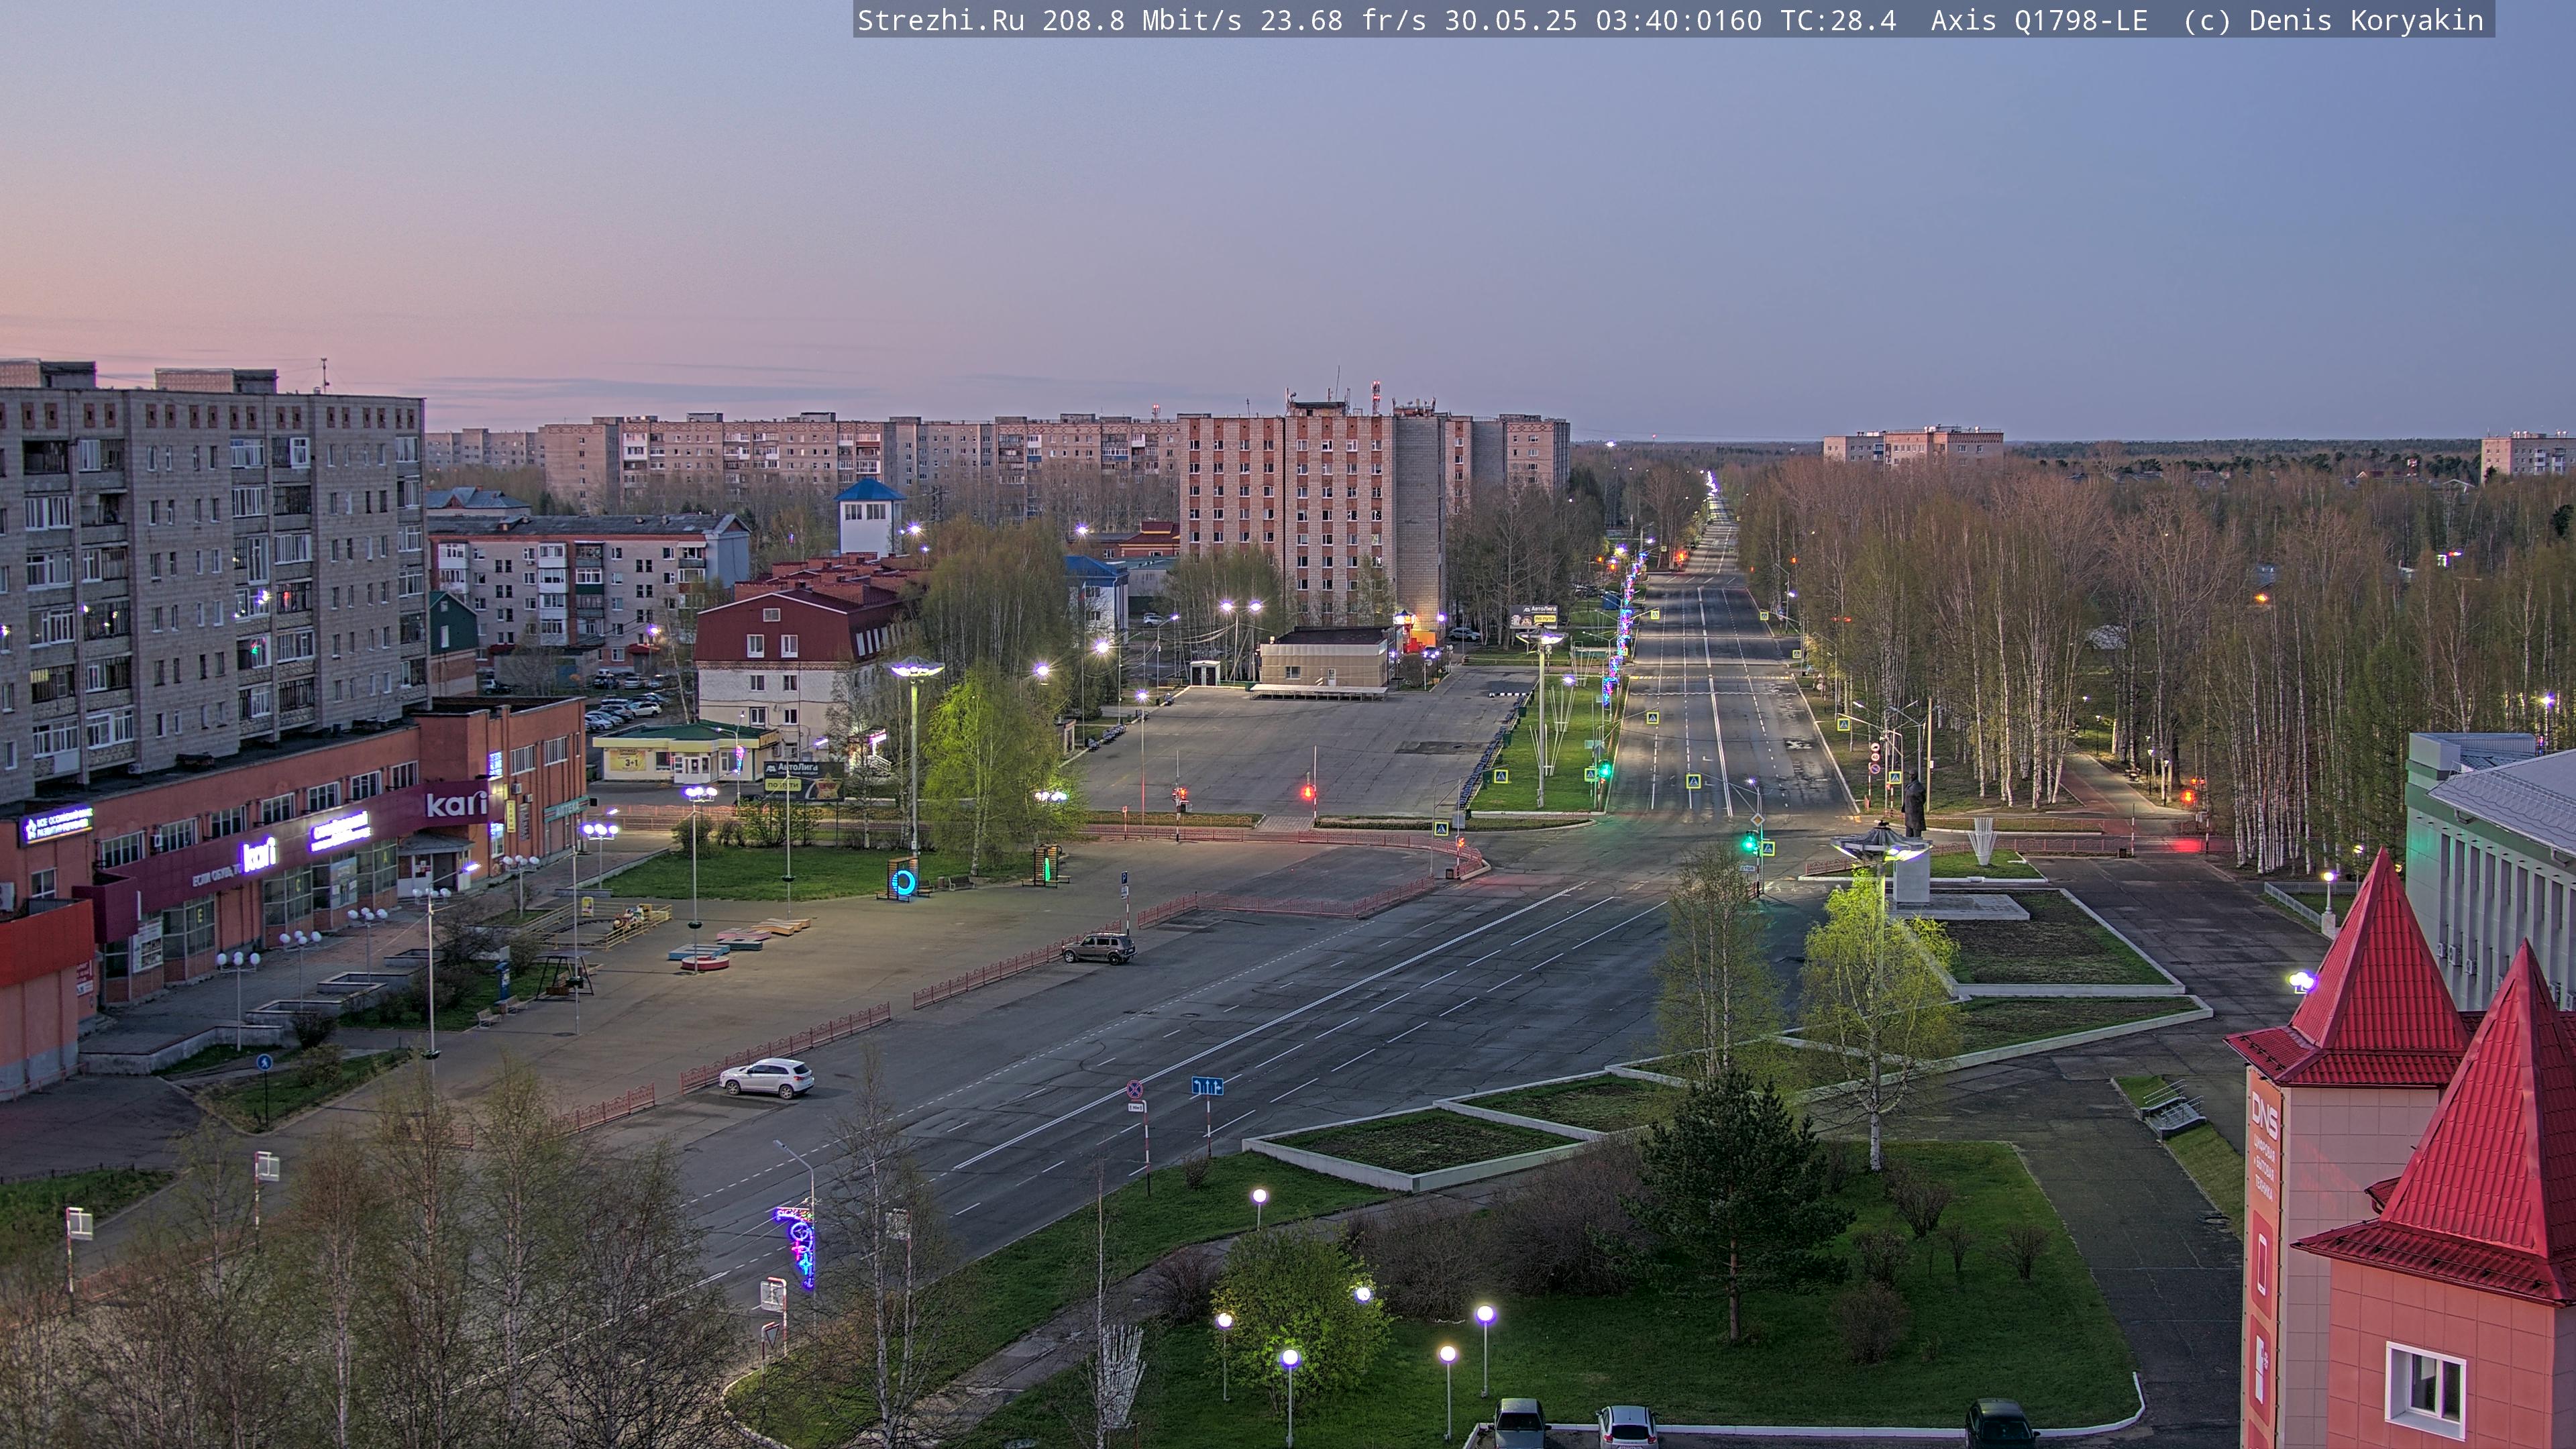Click the Strezhi.Ru text in the overlay
The width and height of the screenshot is (2576, 1449).
click(941, 21)
